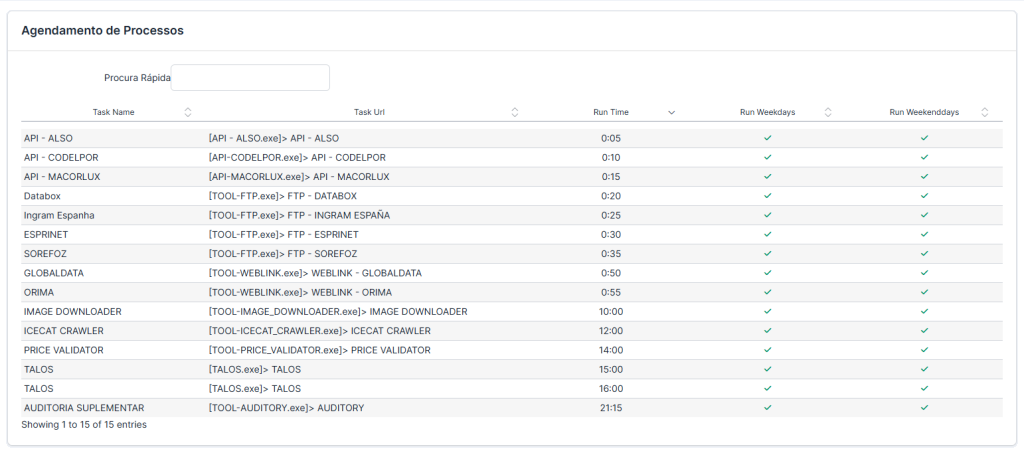
Task: Sort table by Run Time column header
Action: pos(611,112)
